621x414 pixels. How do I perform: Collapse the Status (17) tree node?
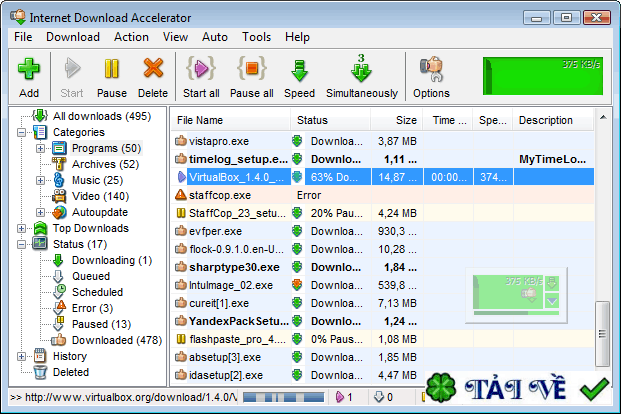tap(21, 244)
